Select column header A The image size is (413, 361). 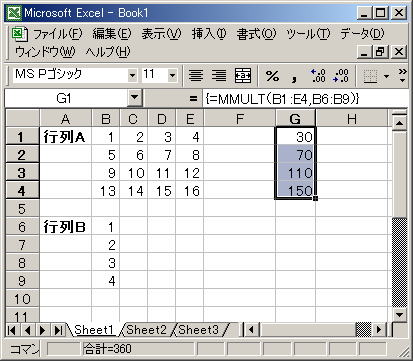(x=65, y=118)
